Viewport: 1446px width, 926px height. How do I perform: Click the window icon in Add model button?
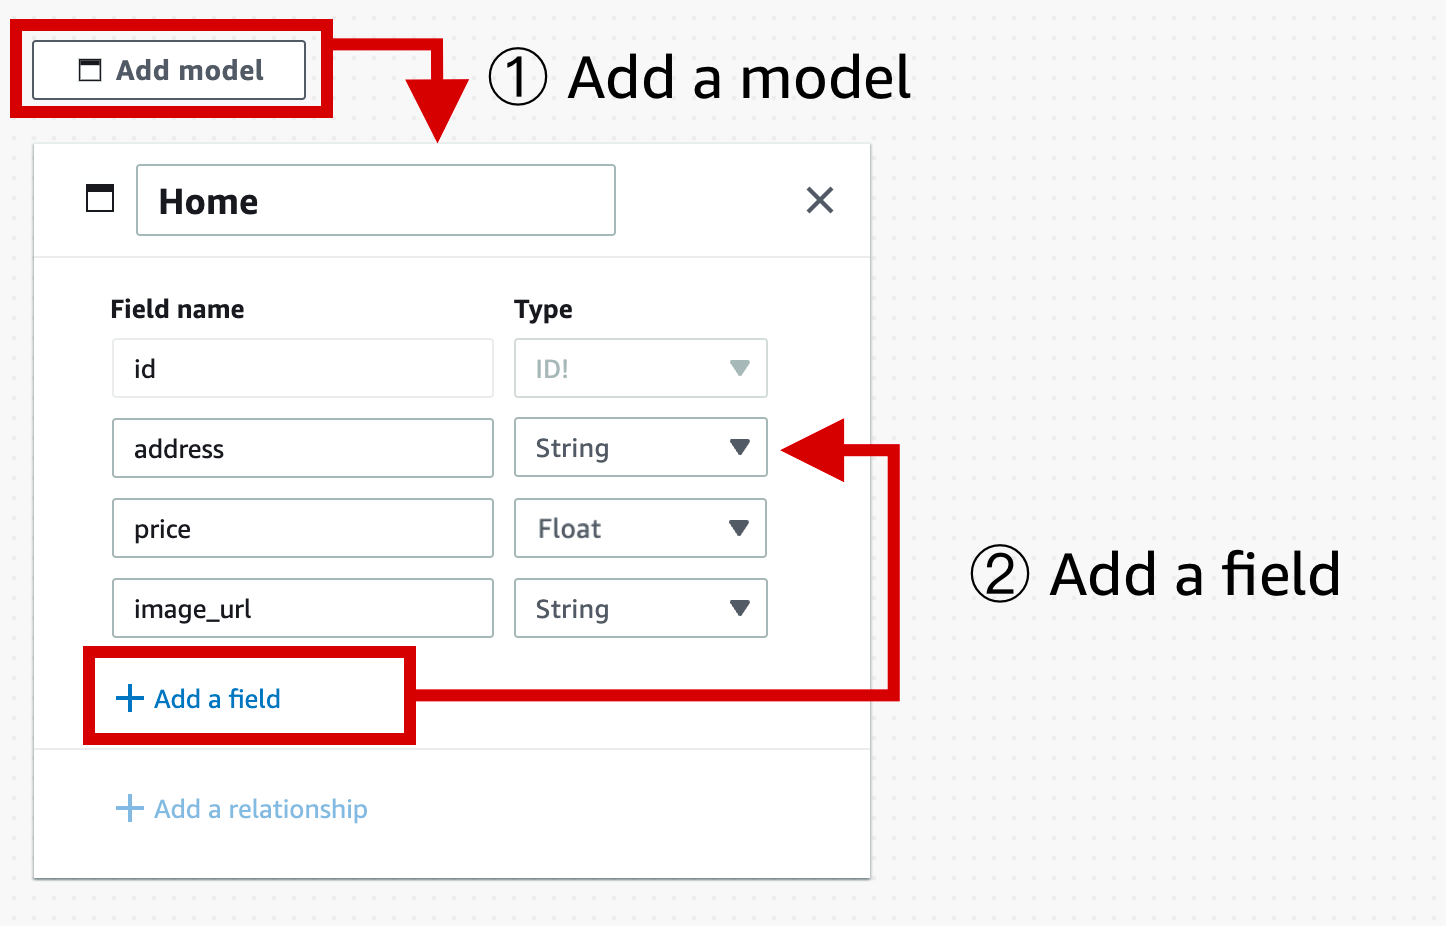[90, 70]
